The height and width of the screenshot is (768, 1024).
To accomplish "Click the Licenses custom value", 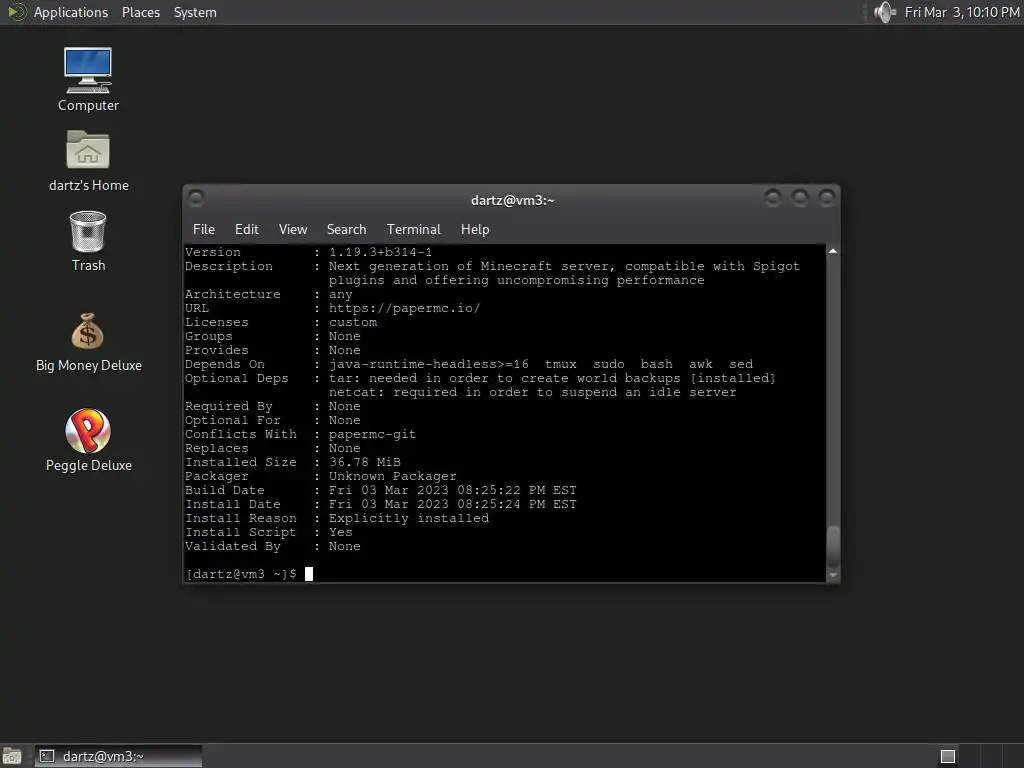I will [353, 323].
